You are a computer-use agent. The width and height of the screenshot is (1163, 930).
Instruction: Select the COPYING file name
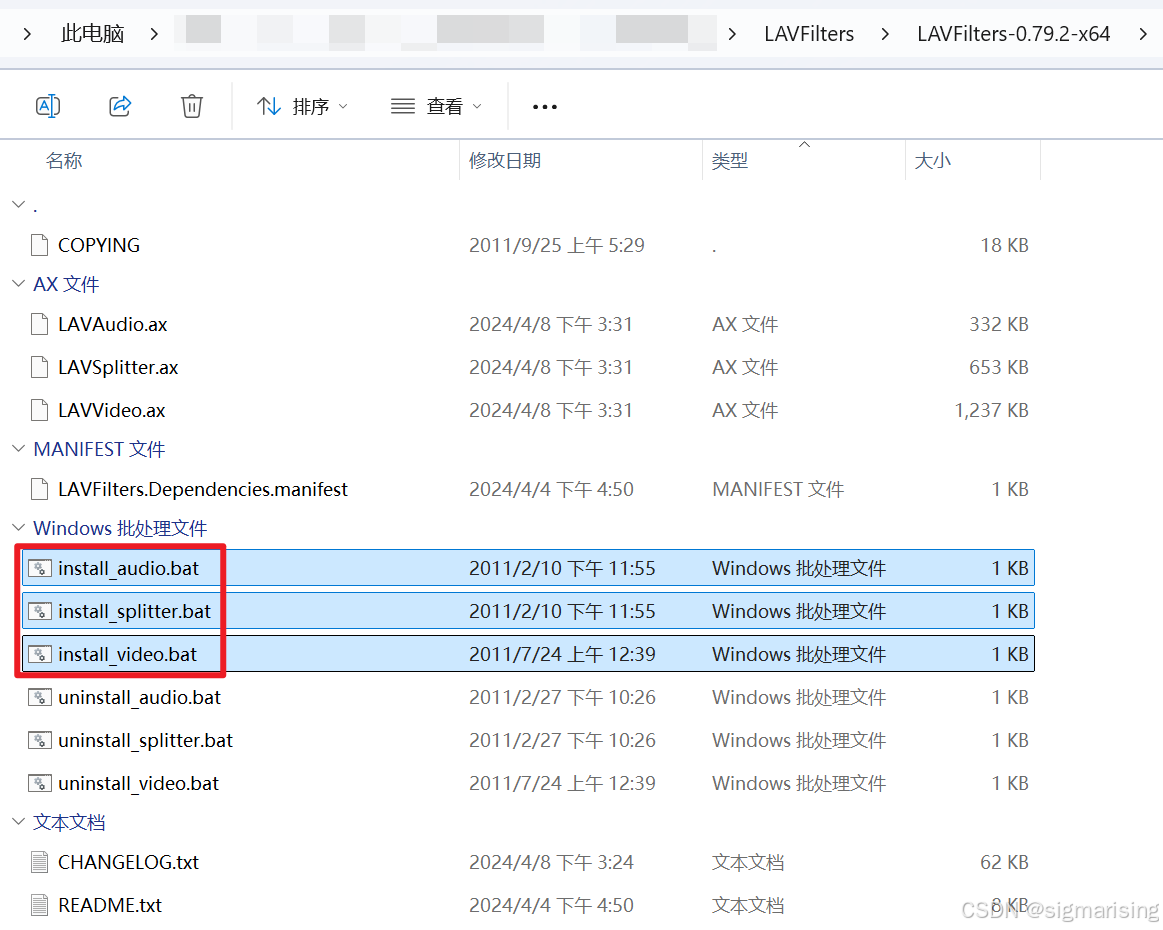99,245
